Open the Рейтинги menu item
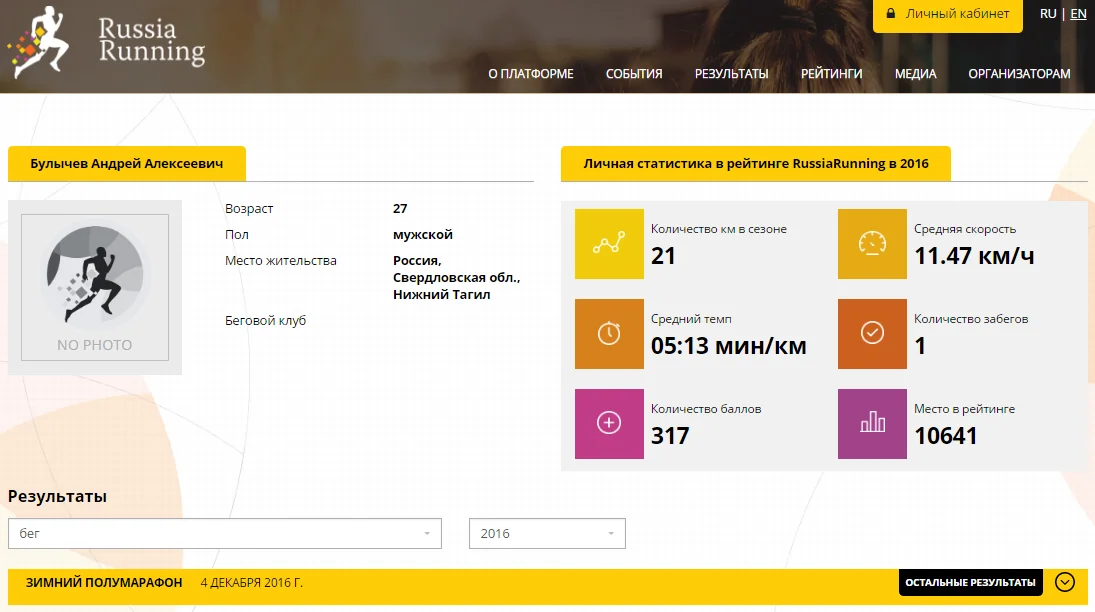The height and width of the screenshot is (612, 1095). pyautogui.click(x=831, y=74)
